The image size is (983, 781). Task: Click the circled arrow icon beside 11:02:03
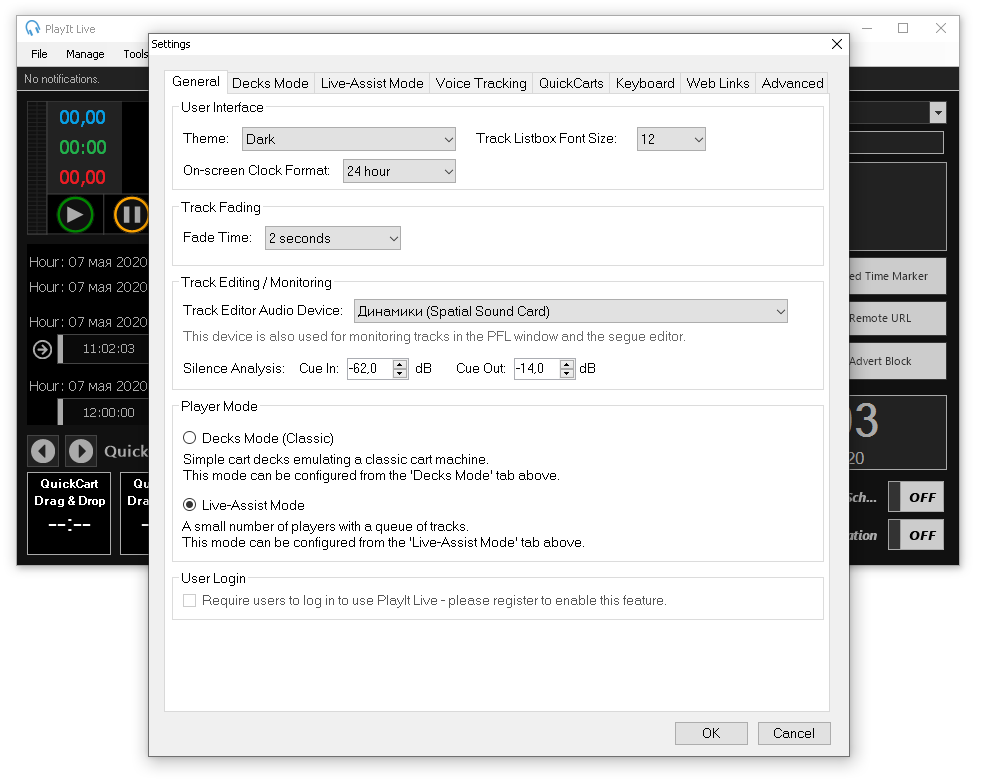[x=42, y=349]
